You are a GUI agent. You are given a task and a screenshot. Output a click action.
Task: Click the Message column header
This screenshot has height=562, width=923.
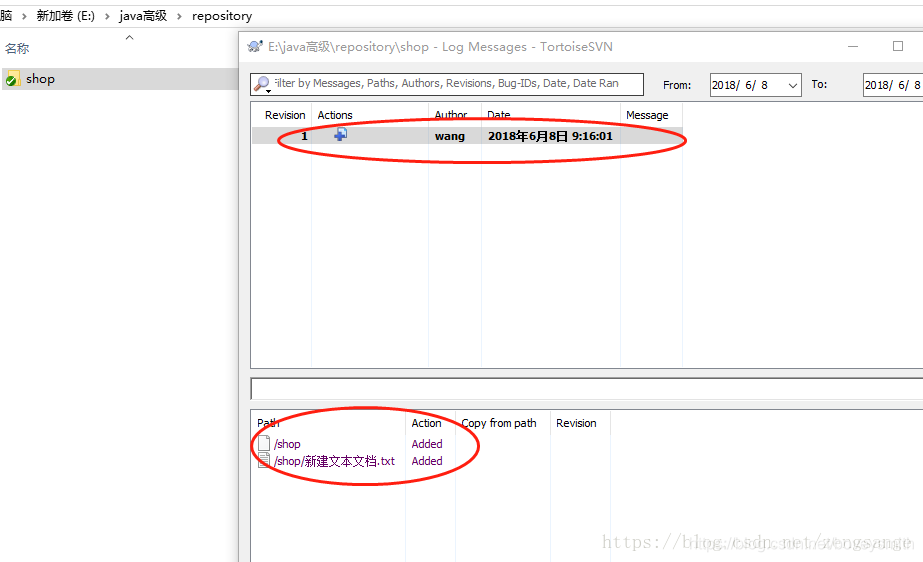[x=647, y=115]
